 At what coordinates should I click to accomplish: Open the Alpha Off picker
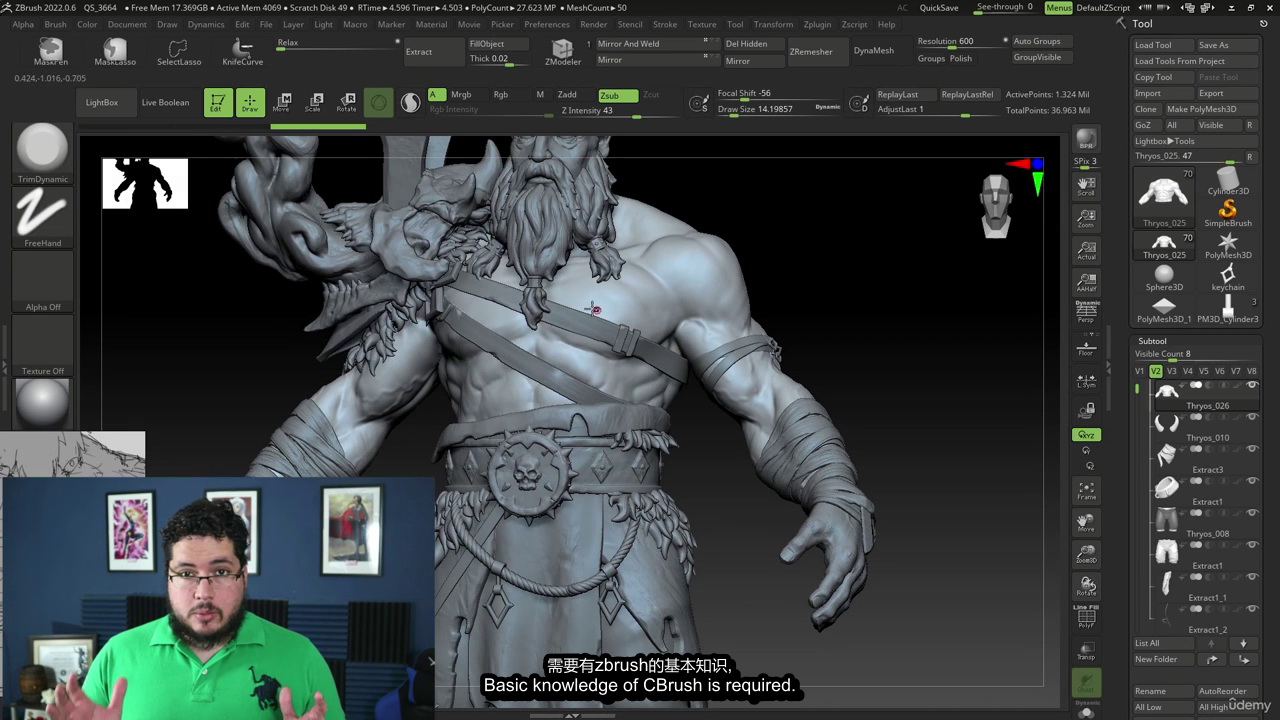click(x=42, y=282)
